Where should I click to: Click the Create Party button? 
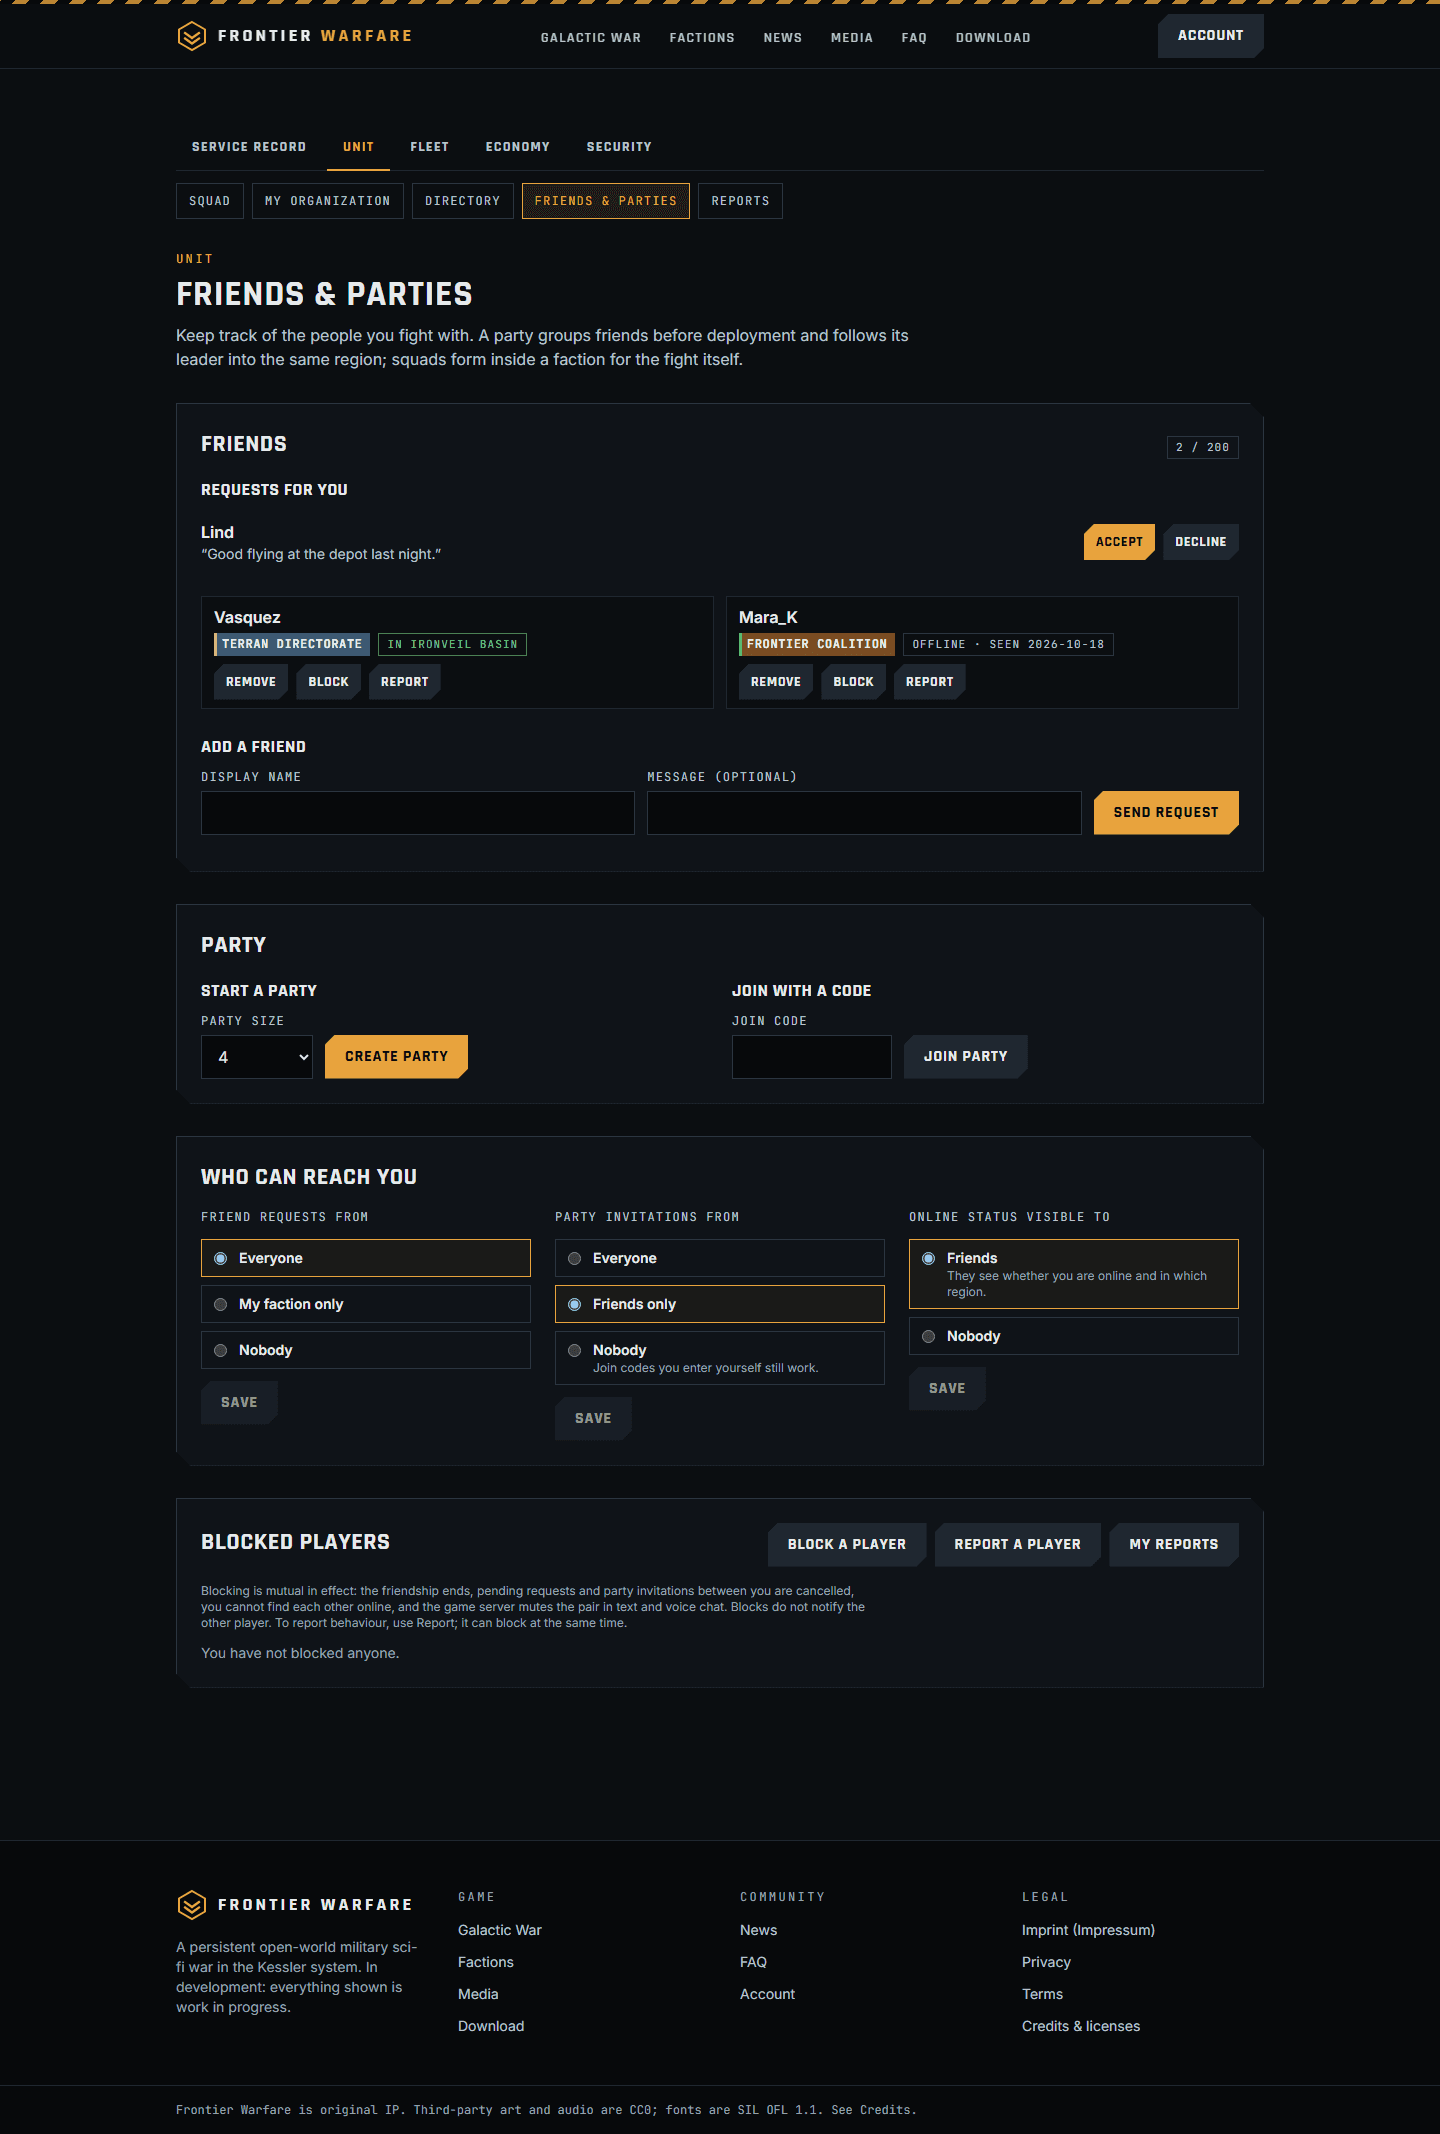click(397, 1057)
